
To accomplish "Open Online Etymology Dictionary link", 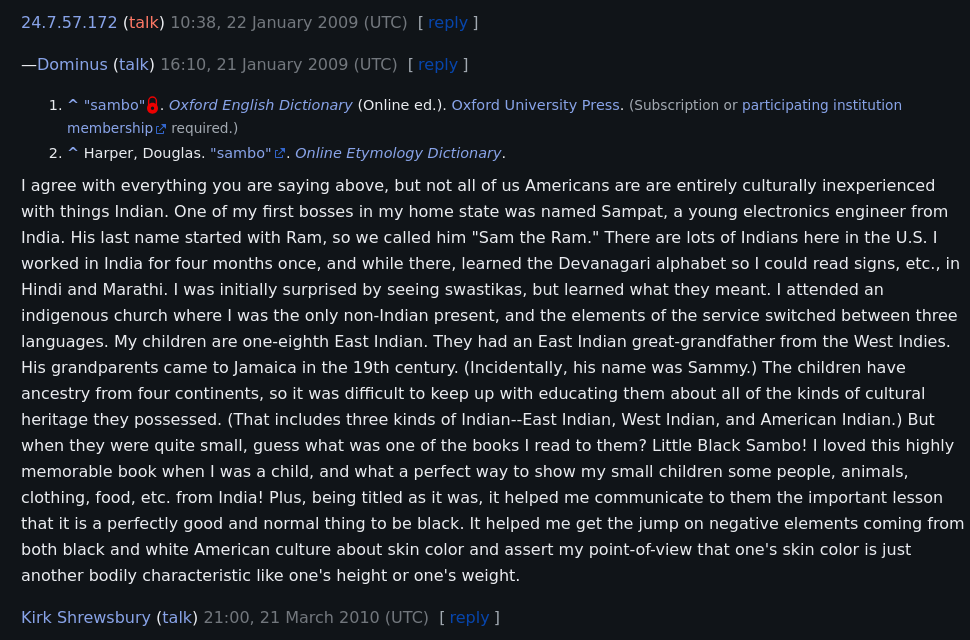I will click(398, 153).
